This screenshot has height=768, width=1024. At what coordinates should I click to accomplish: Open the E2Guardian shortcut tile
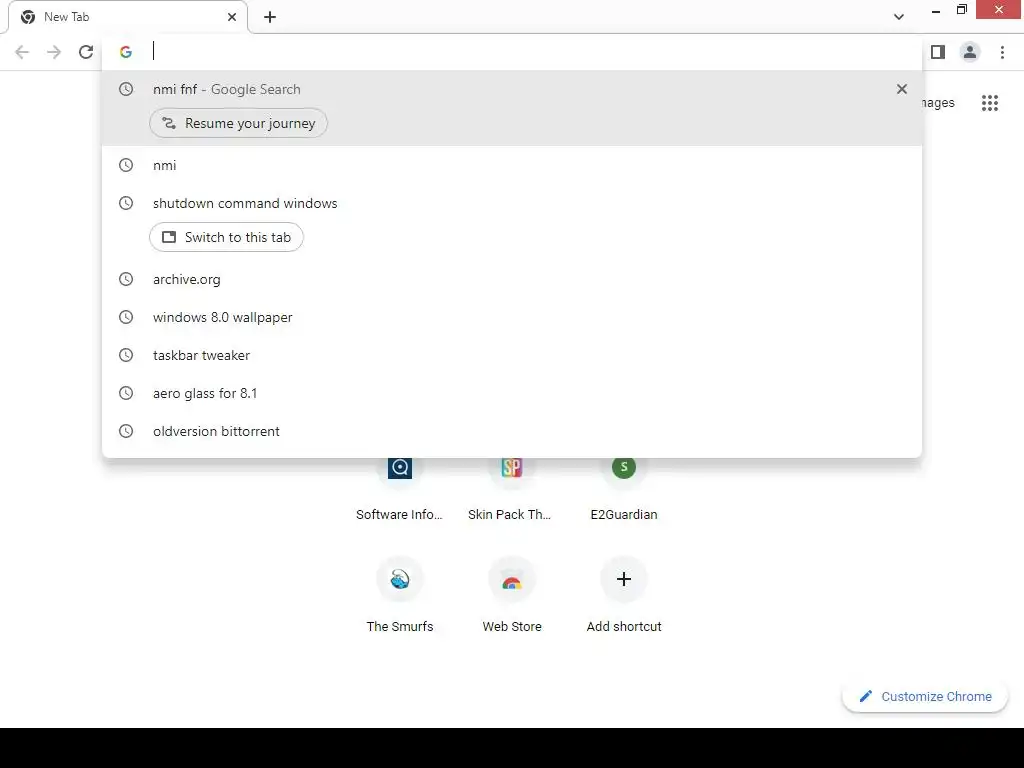[x=624, y=487]
